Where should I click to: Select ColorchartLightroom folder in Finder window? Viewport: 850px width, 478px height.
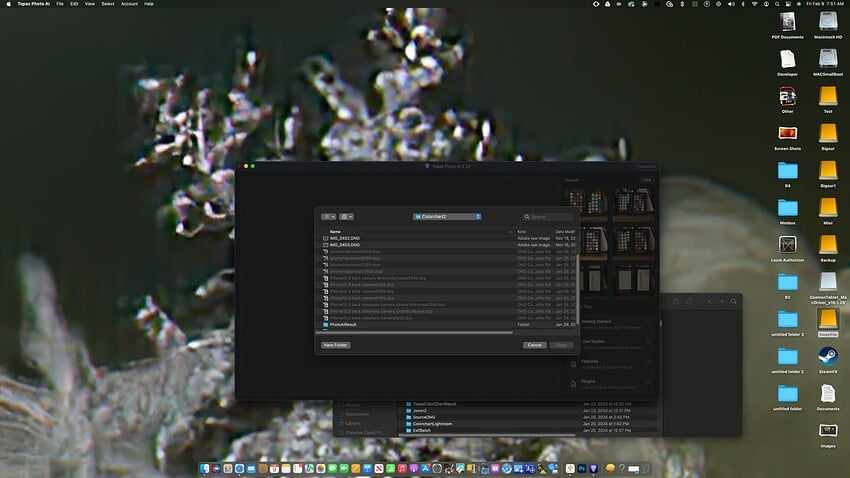[432, 424]
